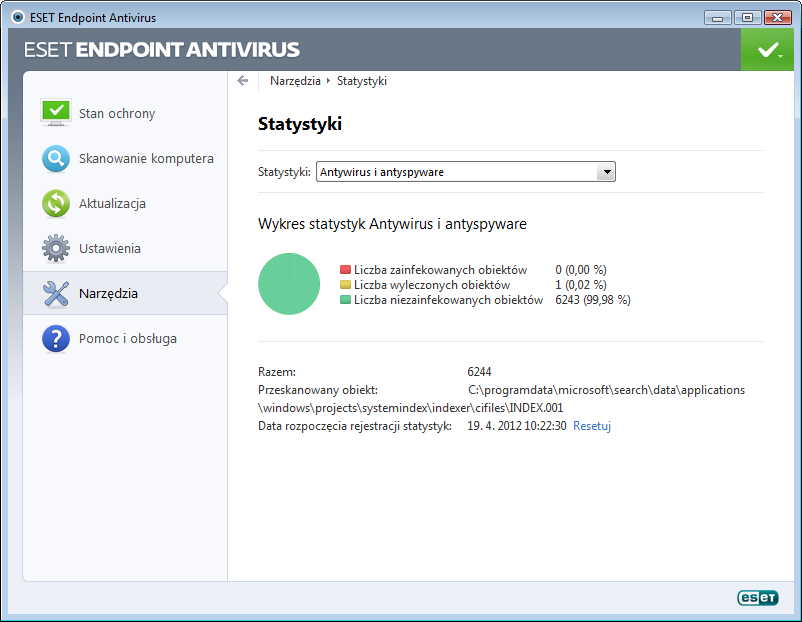Click the Stan ochrony monitor icon

click(56, 113)
